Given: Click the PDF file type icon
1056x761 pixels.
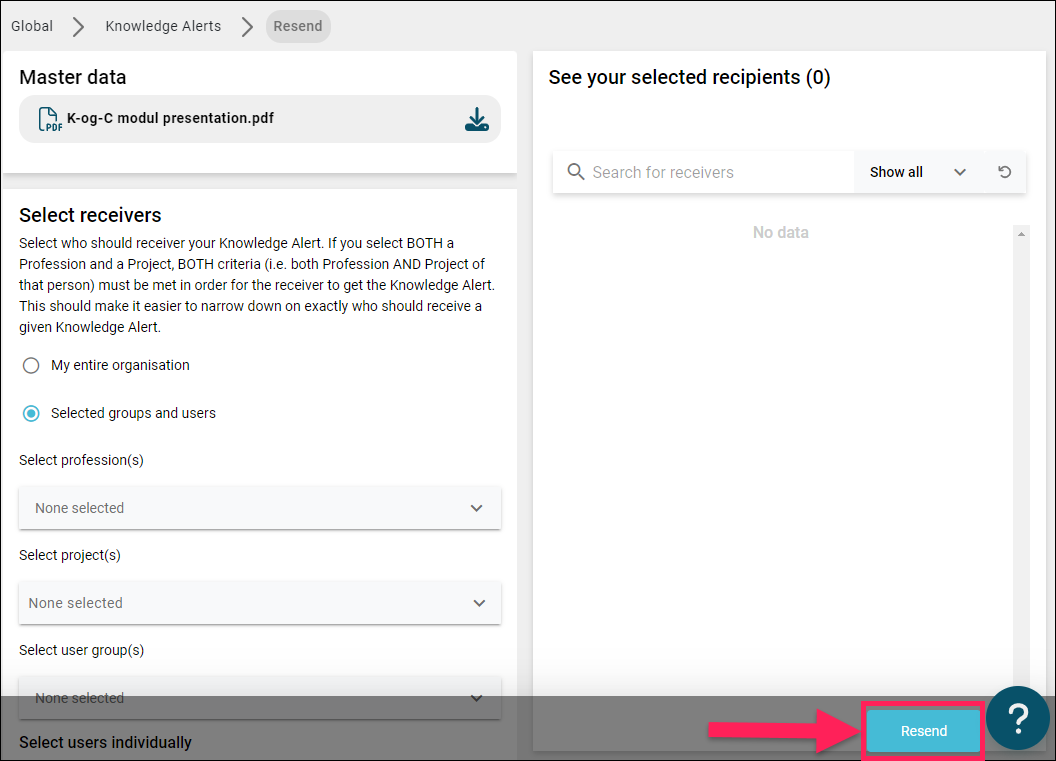Looking at the screenshot, I should click(50, 119).
